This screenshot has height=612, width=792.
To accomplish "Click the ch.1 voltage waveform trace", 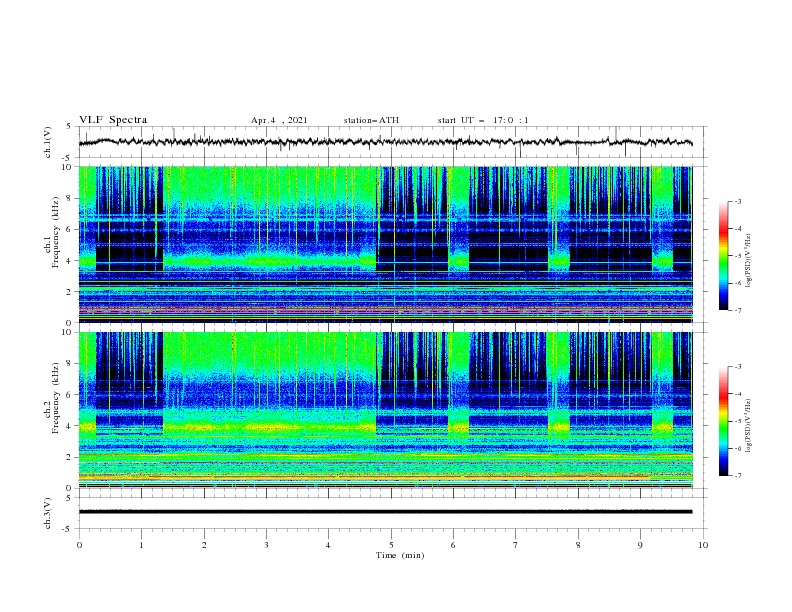I will [x=385, y=142].
